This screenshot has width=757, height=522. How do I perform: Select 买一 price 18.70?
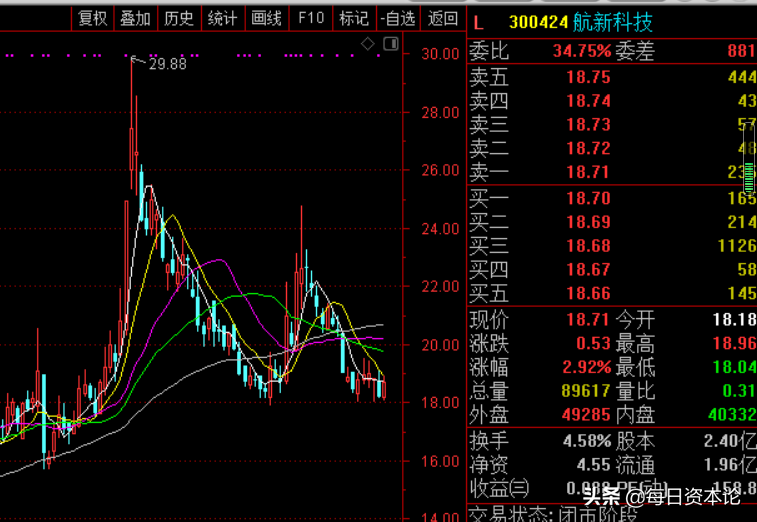click(x=589, y=198)
